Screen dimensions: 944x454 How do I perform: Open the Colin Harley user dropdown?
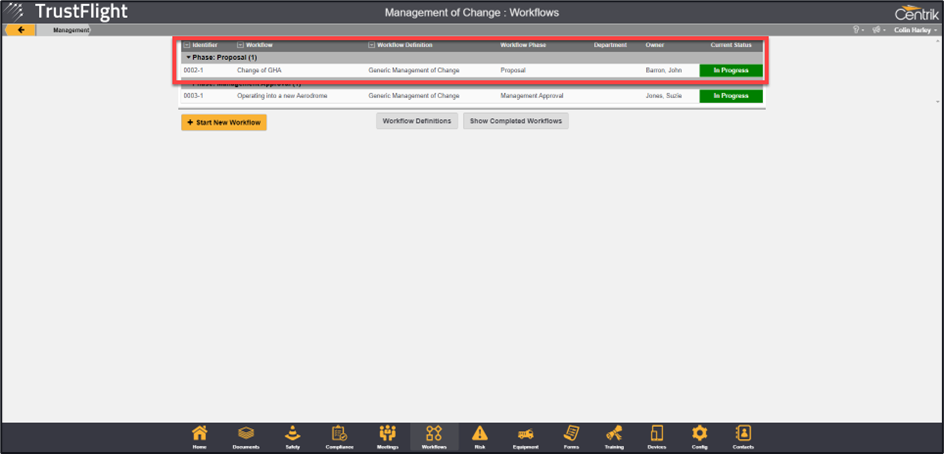coord(915,30)
